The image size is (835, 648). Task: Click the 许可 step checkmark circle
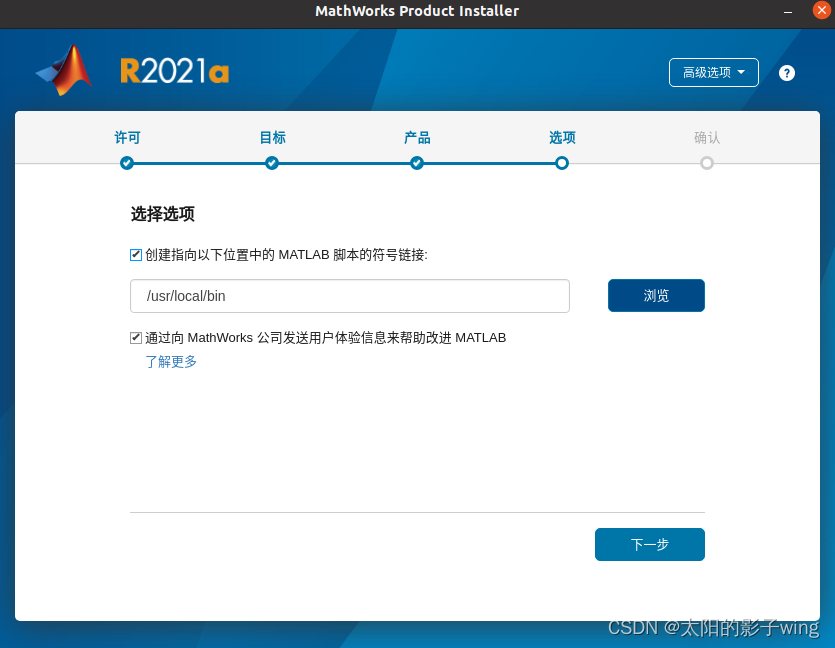point(127,163)
